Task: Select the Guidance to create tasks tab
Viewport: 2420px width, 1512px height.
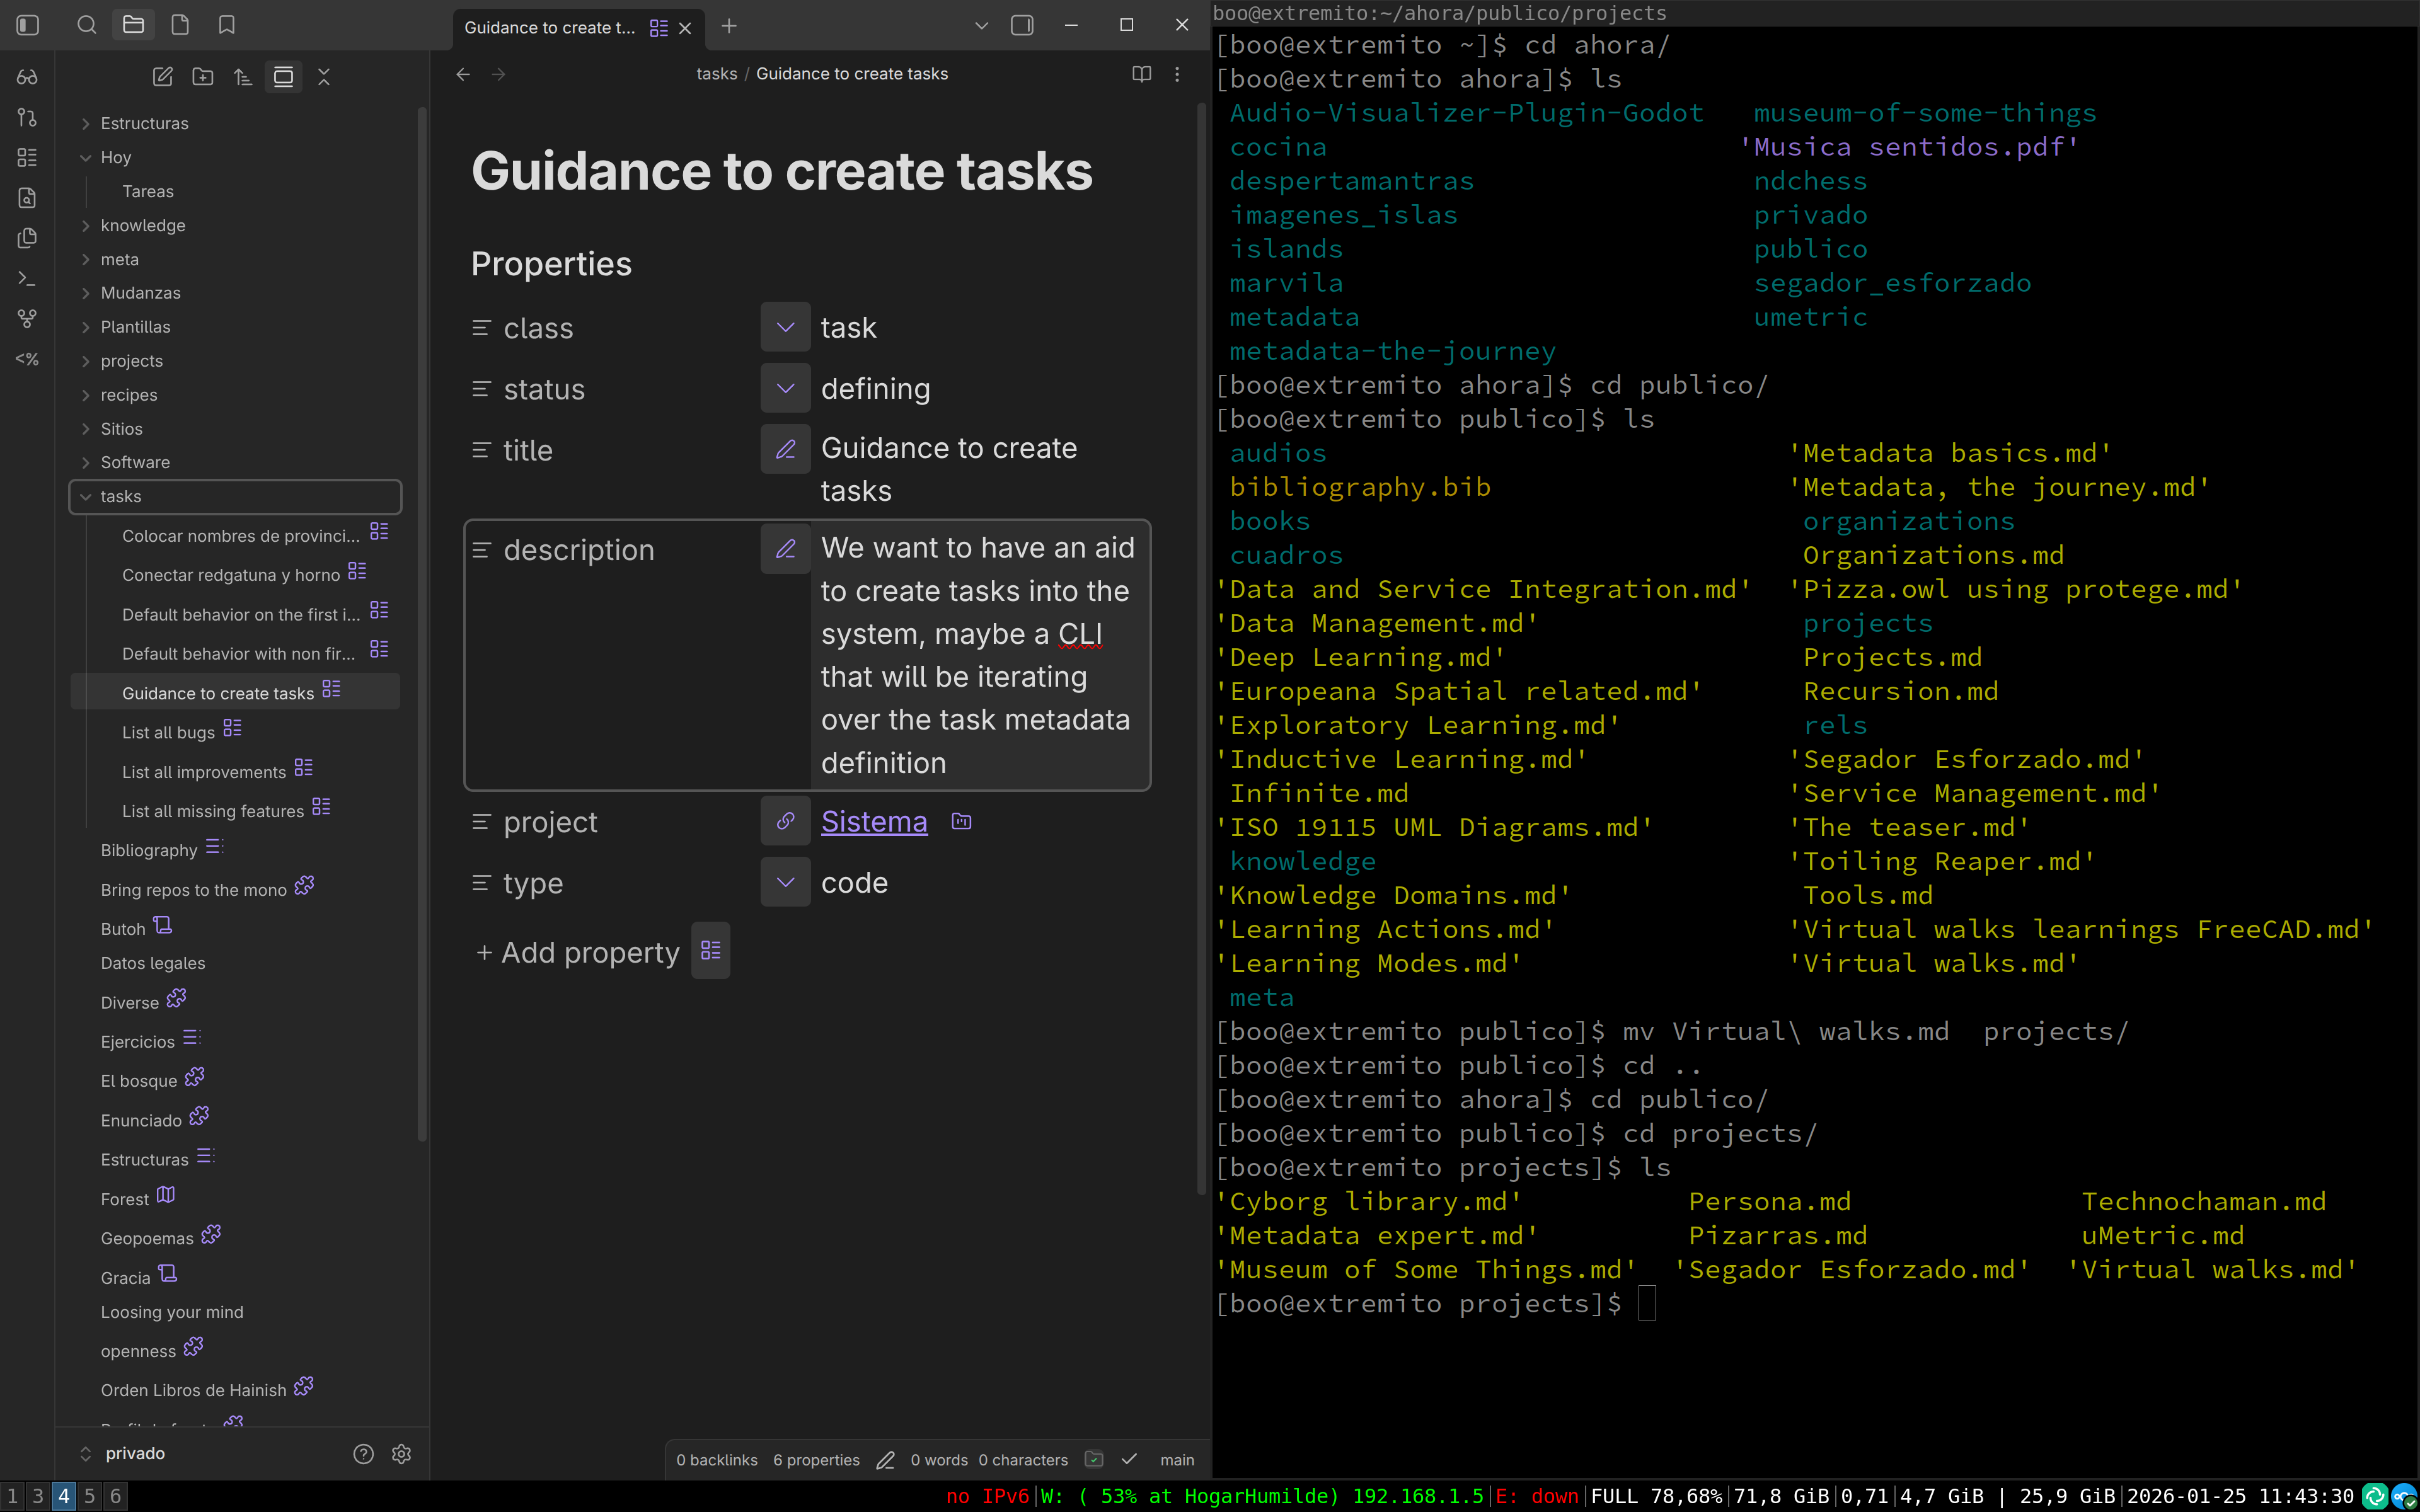Action: (549, 27)
